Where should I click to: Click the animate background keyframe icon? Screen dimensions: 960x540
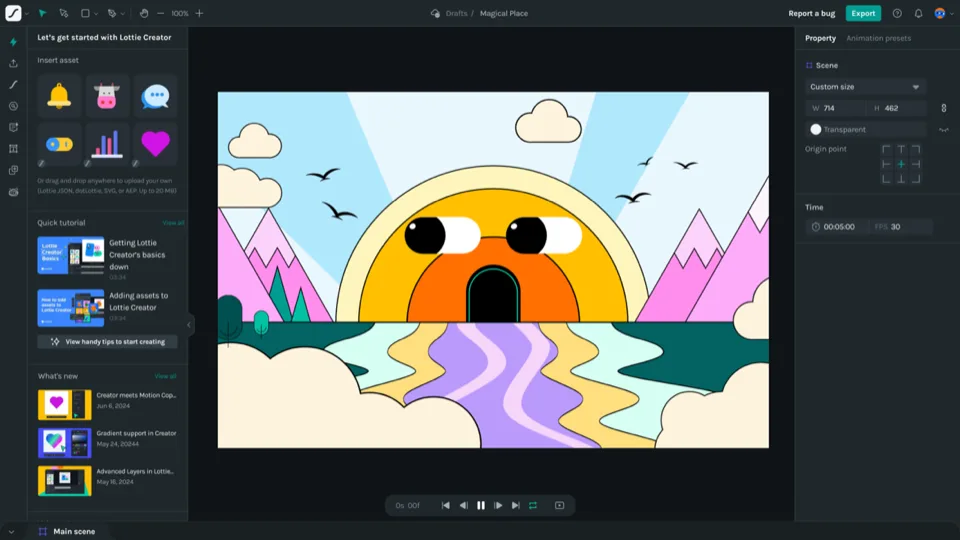[943, 130]
